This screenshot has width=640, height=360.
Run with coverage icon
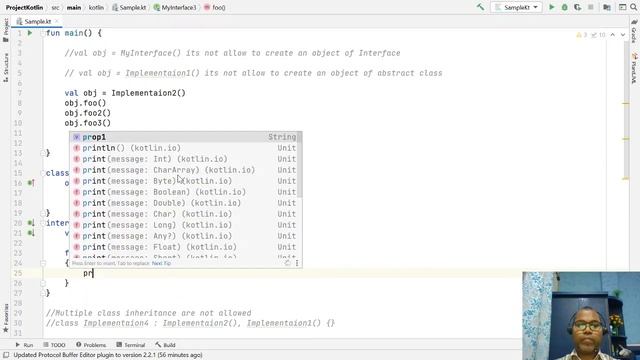[578, 7]
